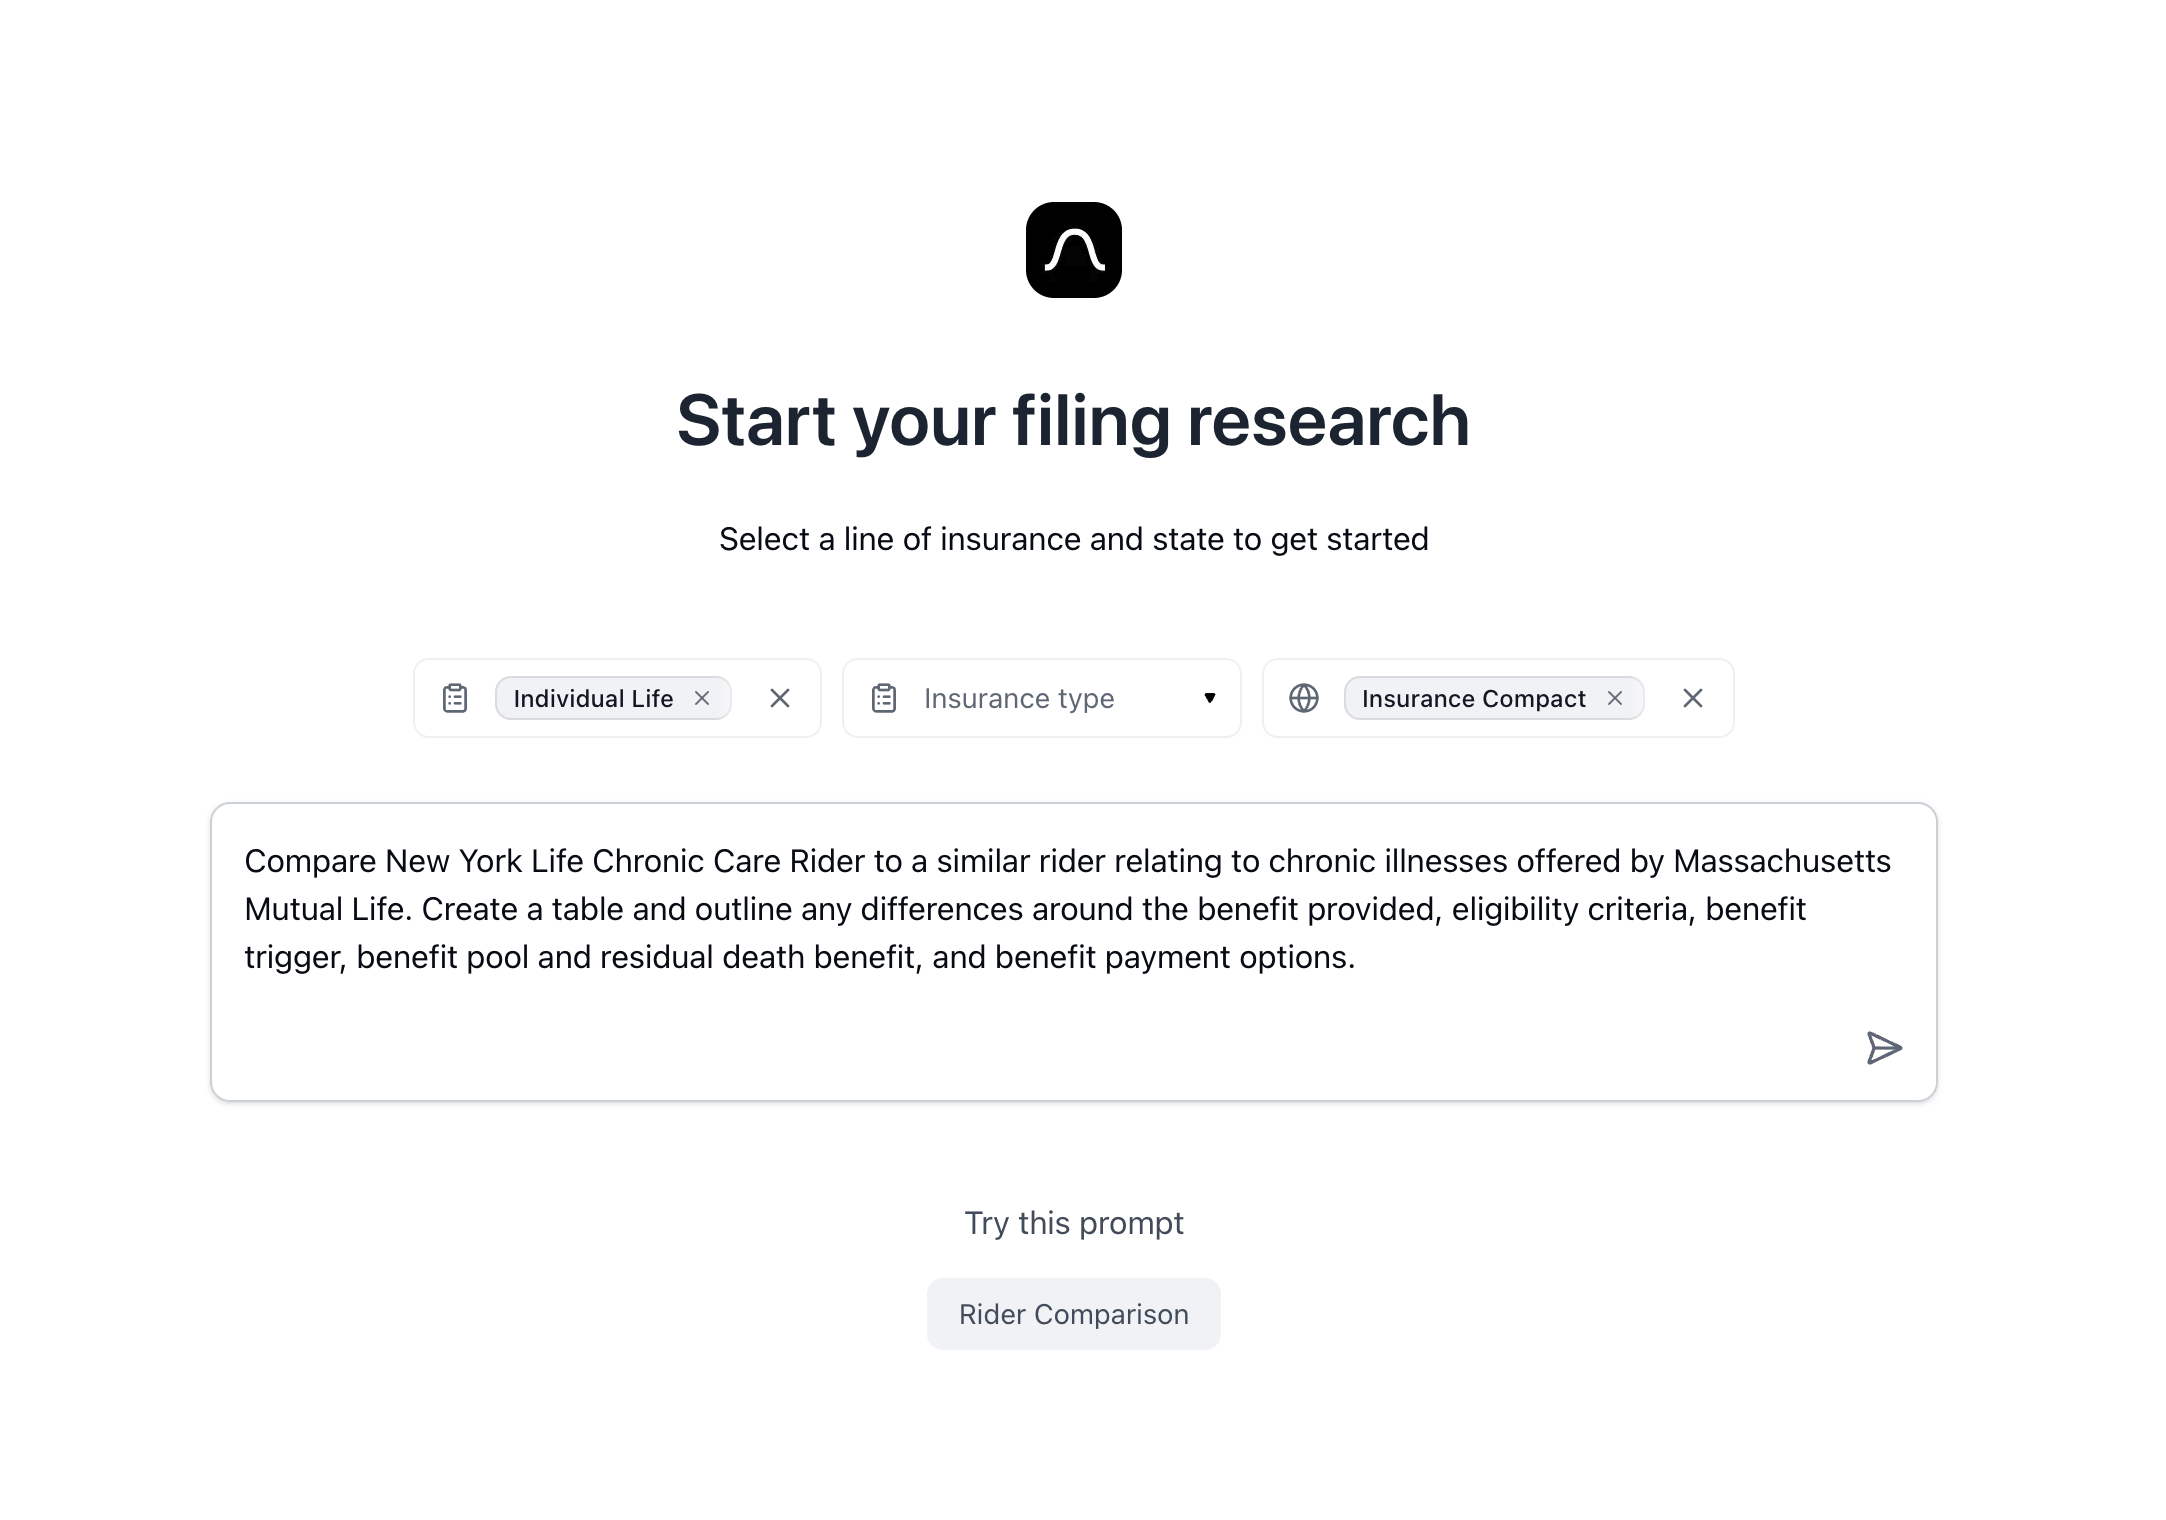The image size is (2166, 1520).
Task: Select the Insurance Compact chip label
Action: [x=1473, y=698]
